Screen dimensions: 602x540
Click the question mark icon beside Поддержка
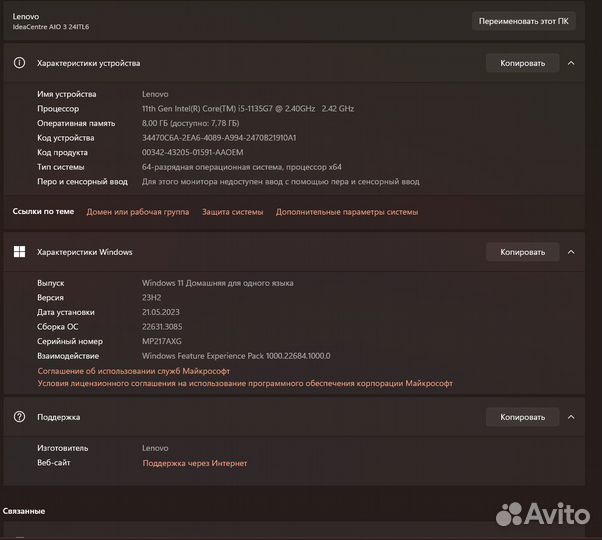(19, 417)
